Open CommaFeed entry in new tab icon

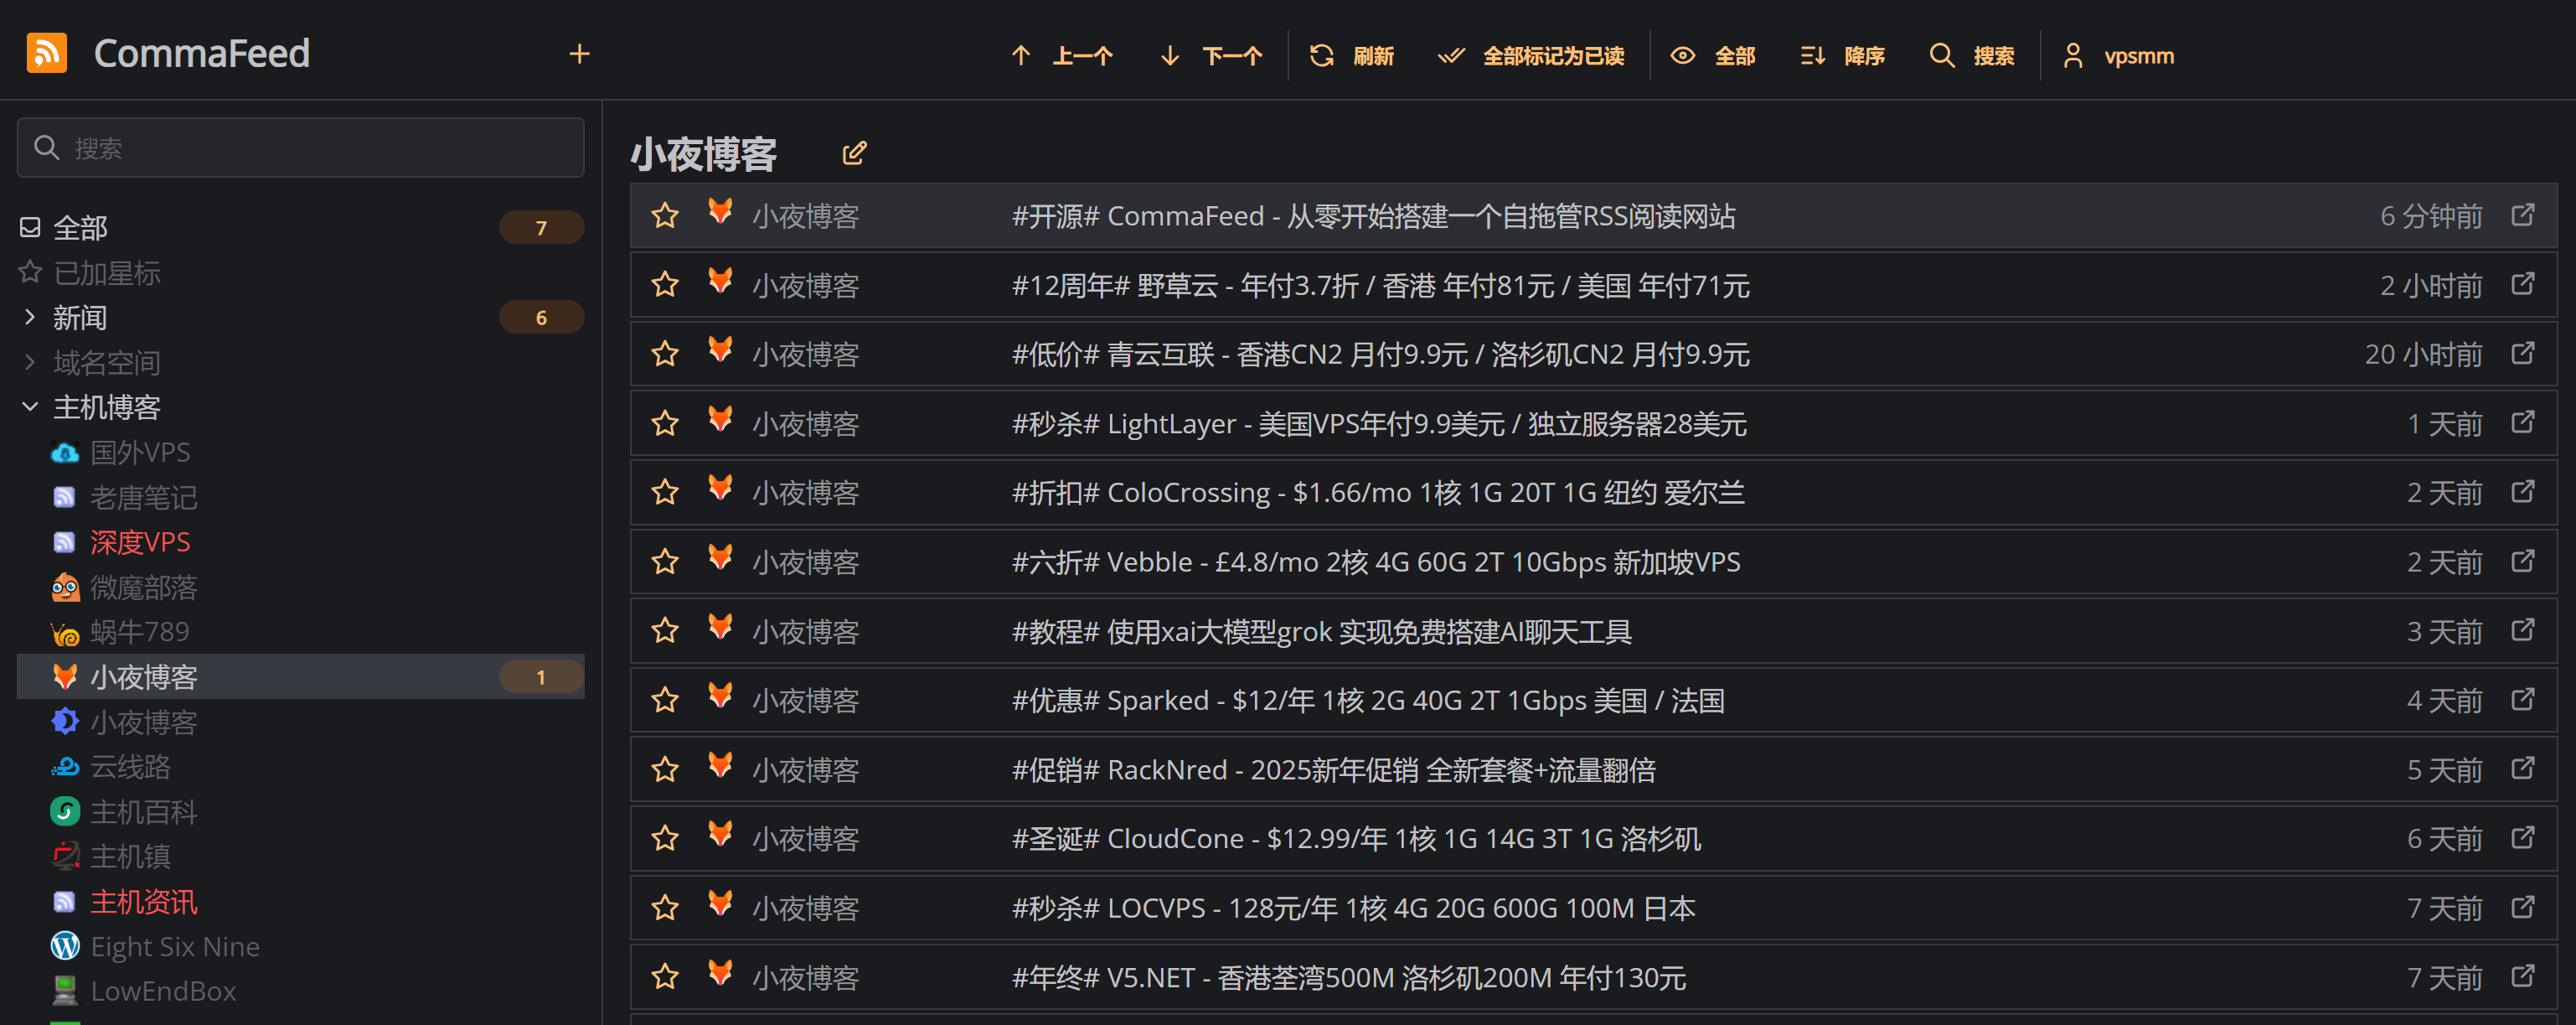coord(2523,215)
